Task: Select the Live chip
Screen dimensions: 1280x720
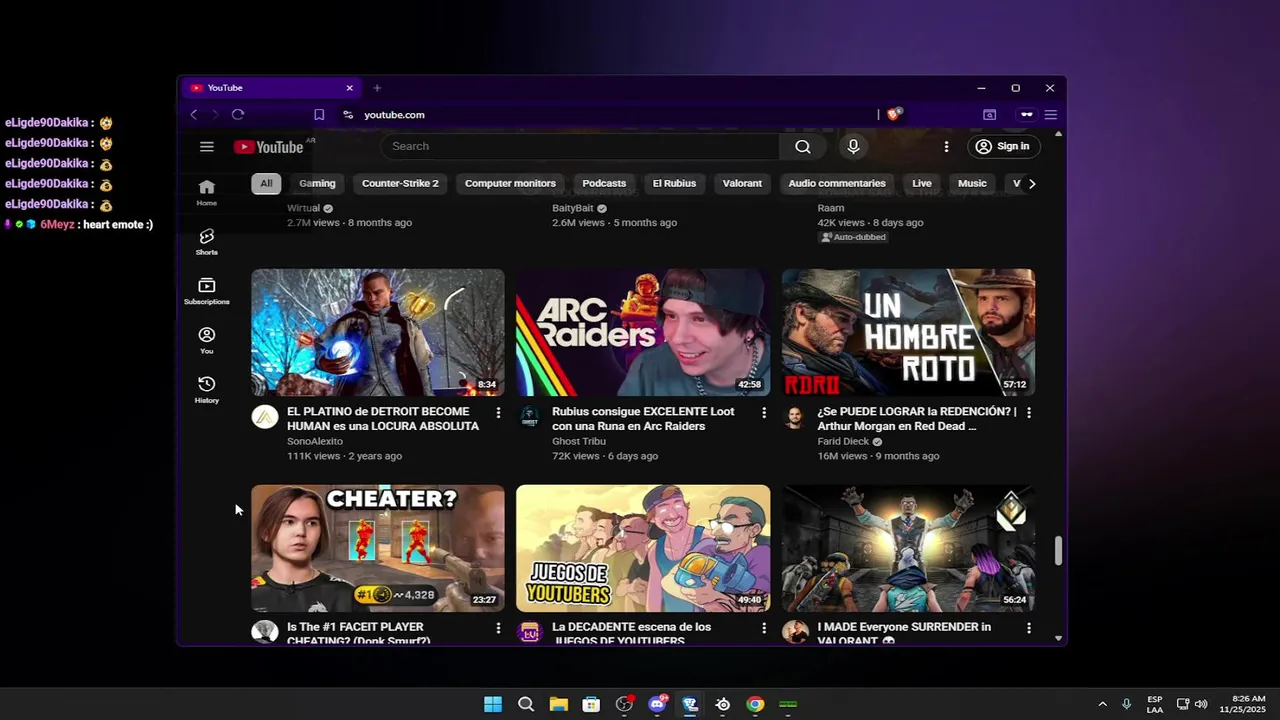Action: (922, 184)
